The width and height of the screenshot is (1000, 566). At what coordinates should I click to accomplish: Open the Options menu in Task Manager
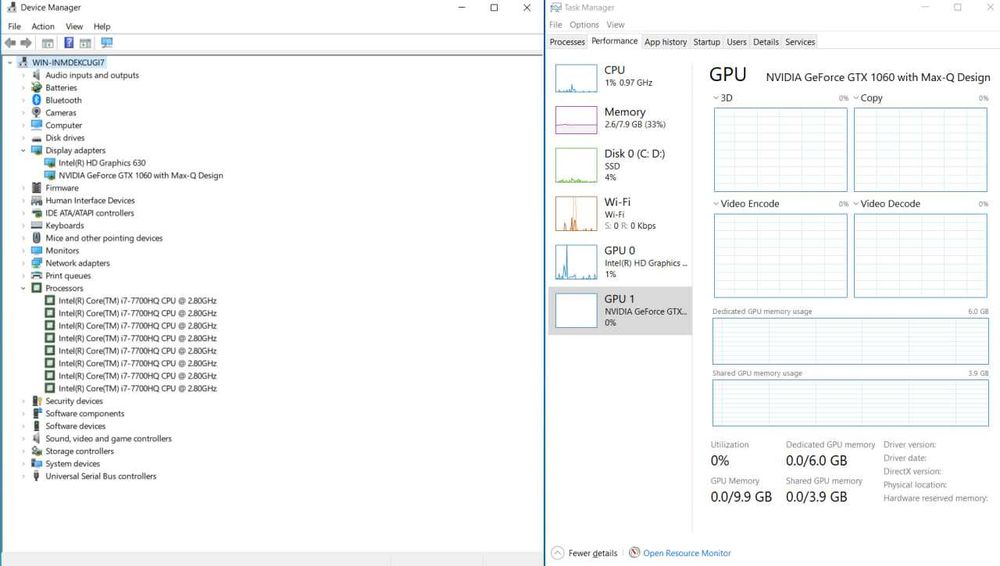click(584, 25)
